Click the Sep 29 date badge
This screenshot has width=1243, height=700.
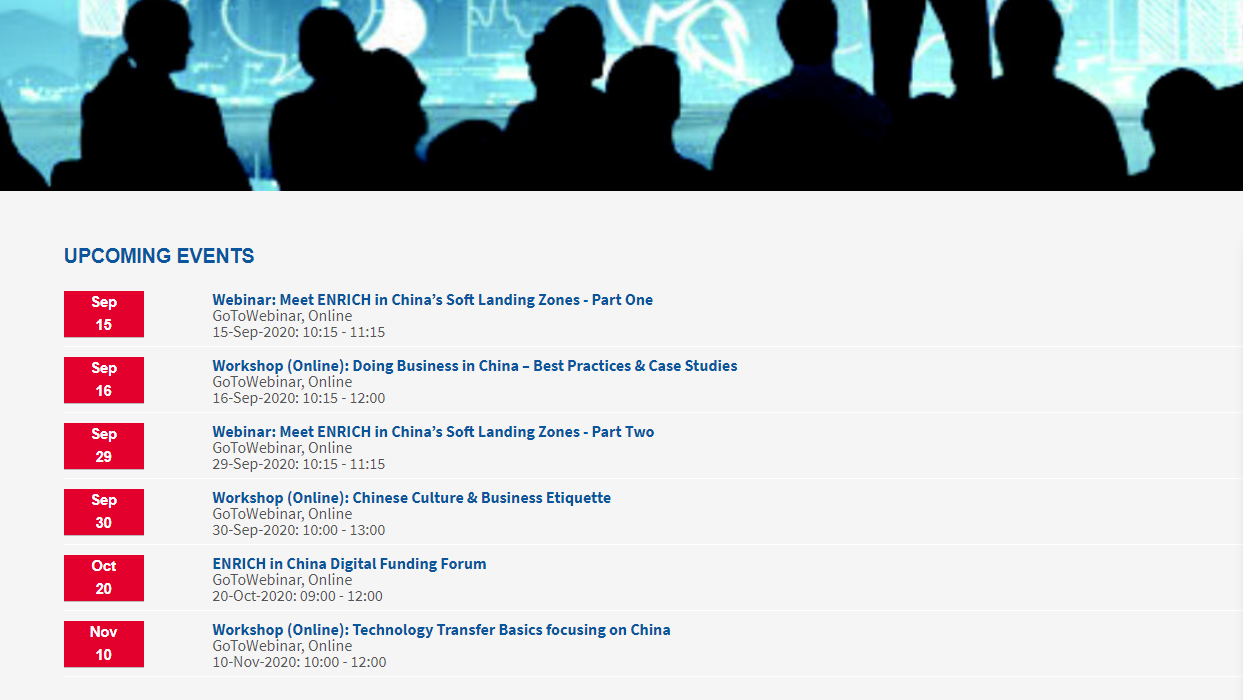click(x=104, y=446)
